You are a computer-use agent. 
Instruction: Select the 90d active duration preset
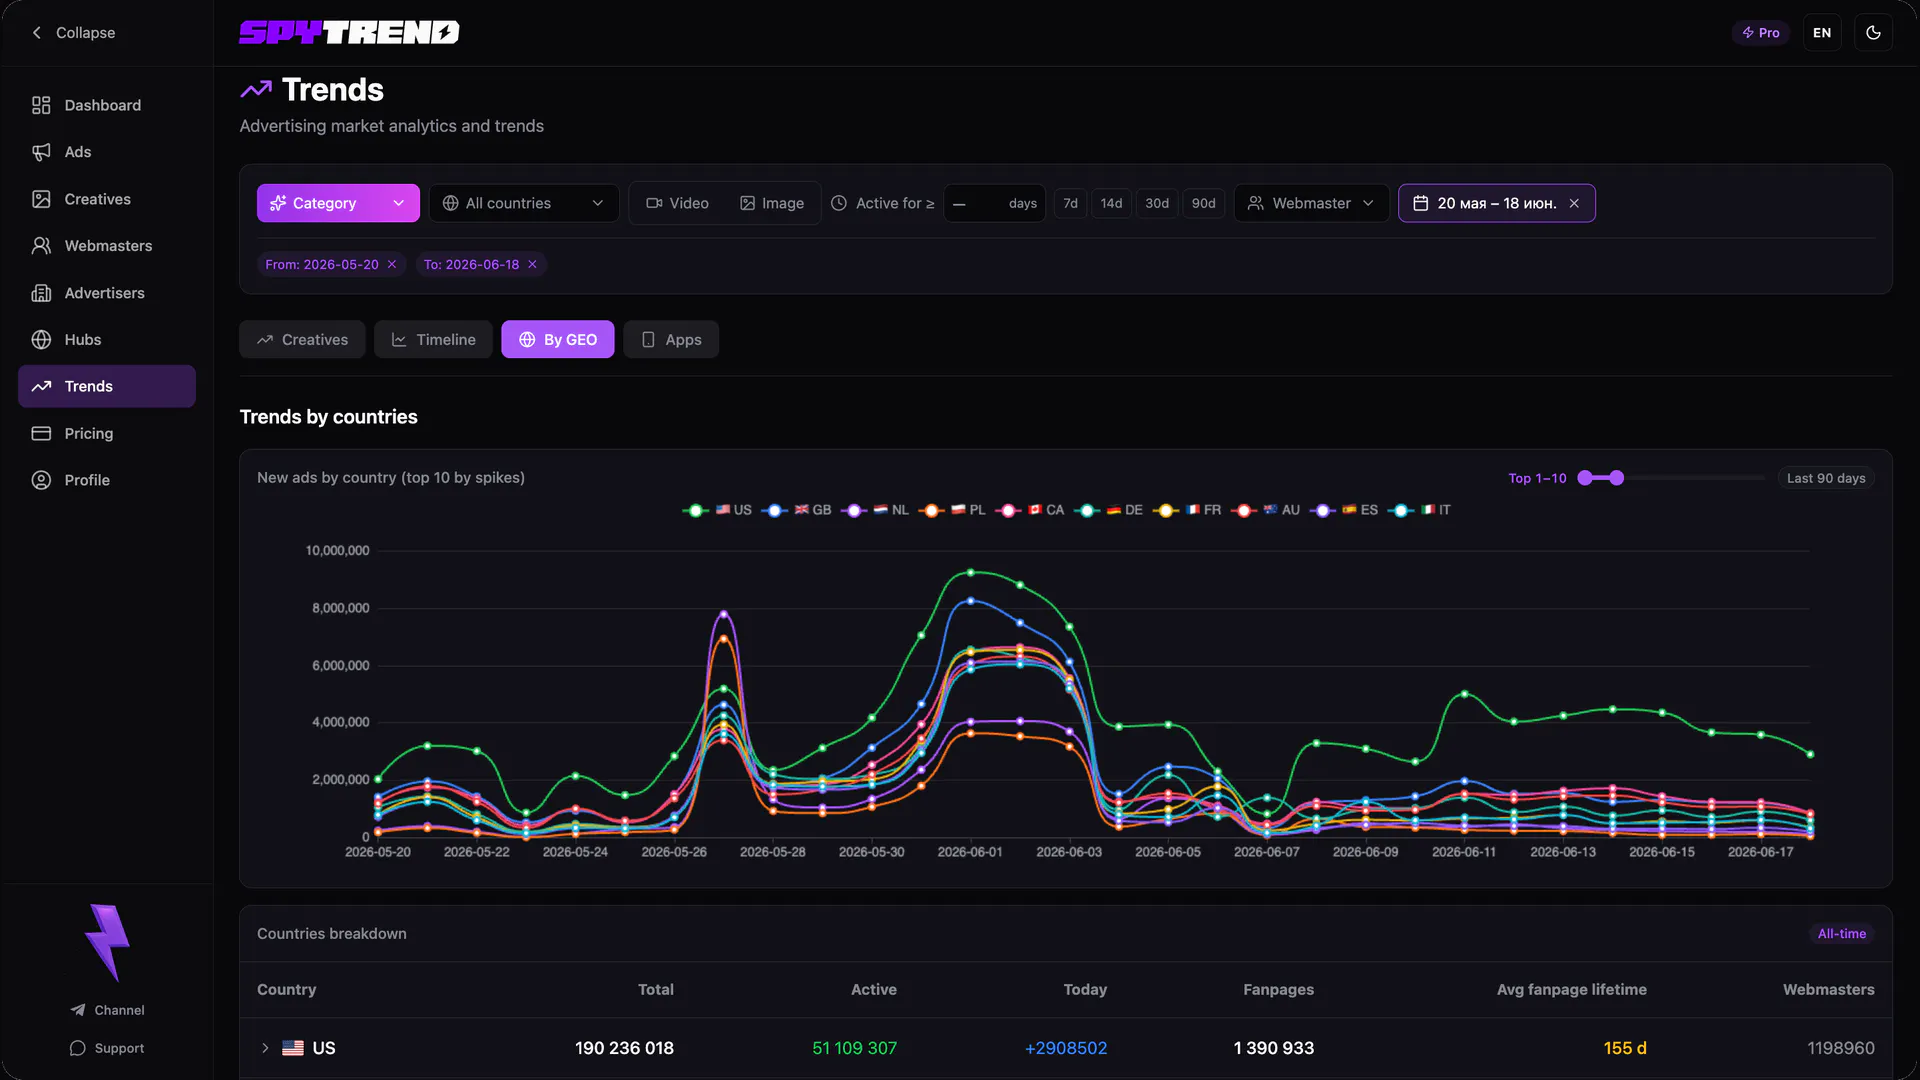pos(1203,203)
